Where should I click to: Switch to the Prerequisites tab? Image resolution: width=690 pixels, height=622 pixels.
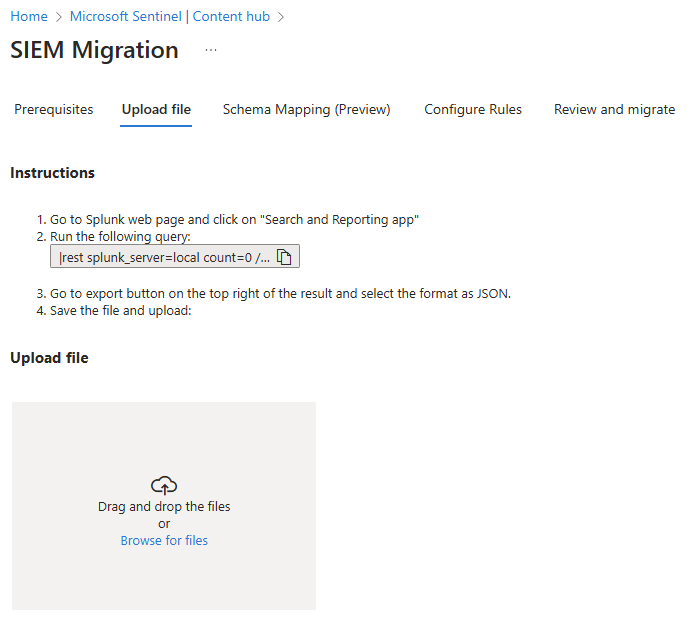[54, 109]
